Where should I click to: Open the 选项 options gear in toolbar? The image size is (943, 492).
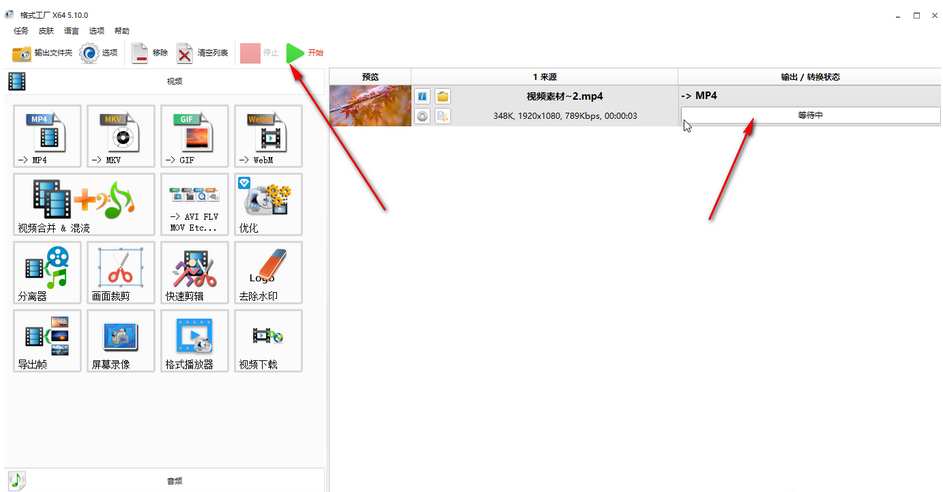99,53
